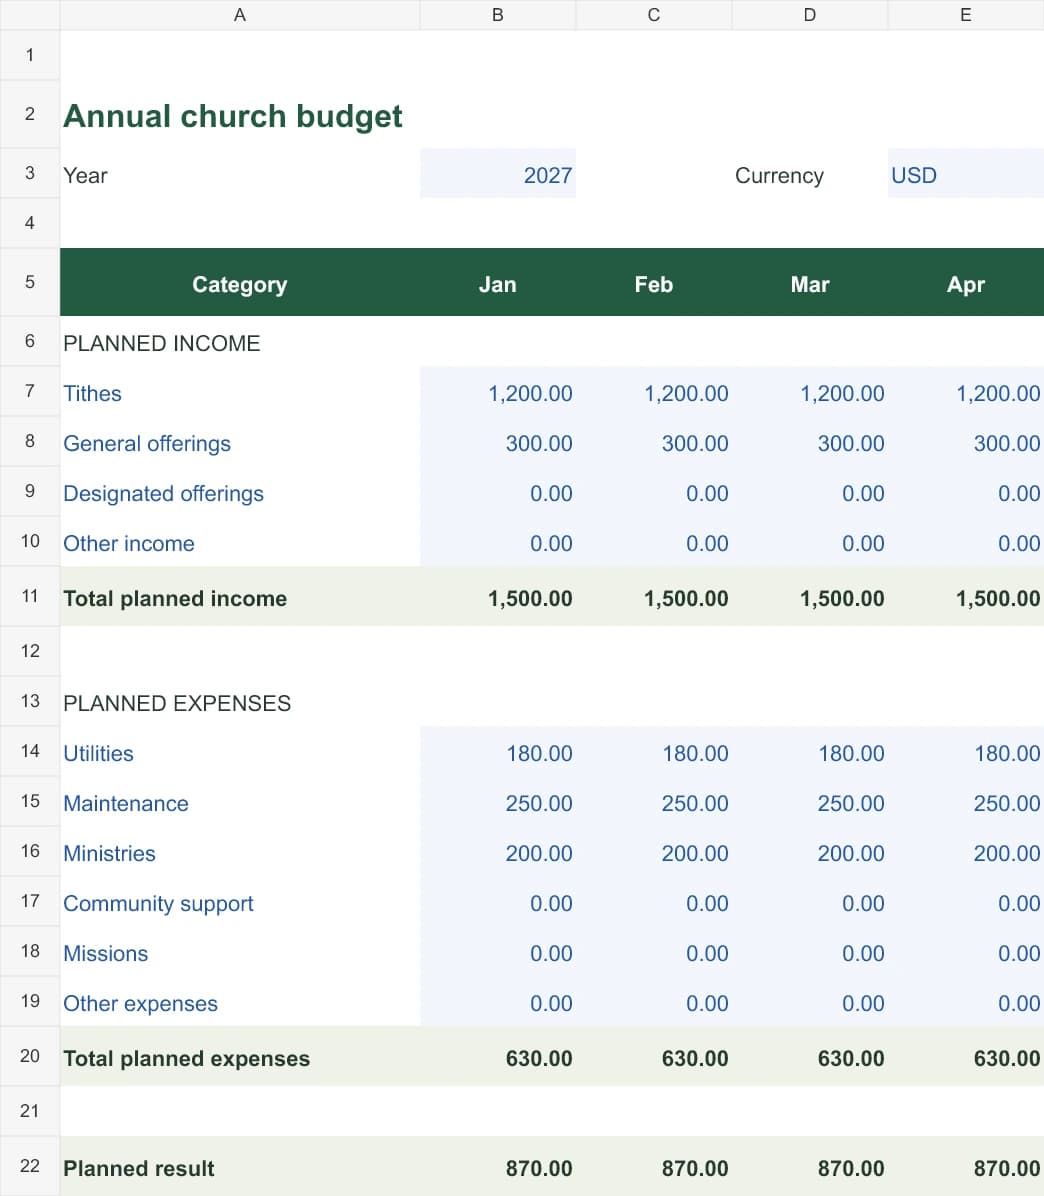Click the currency cell showing USD

965,174
